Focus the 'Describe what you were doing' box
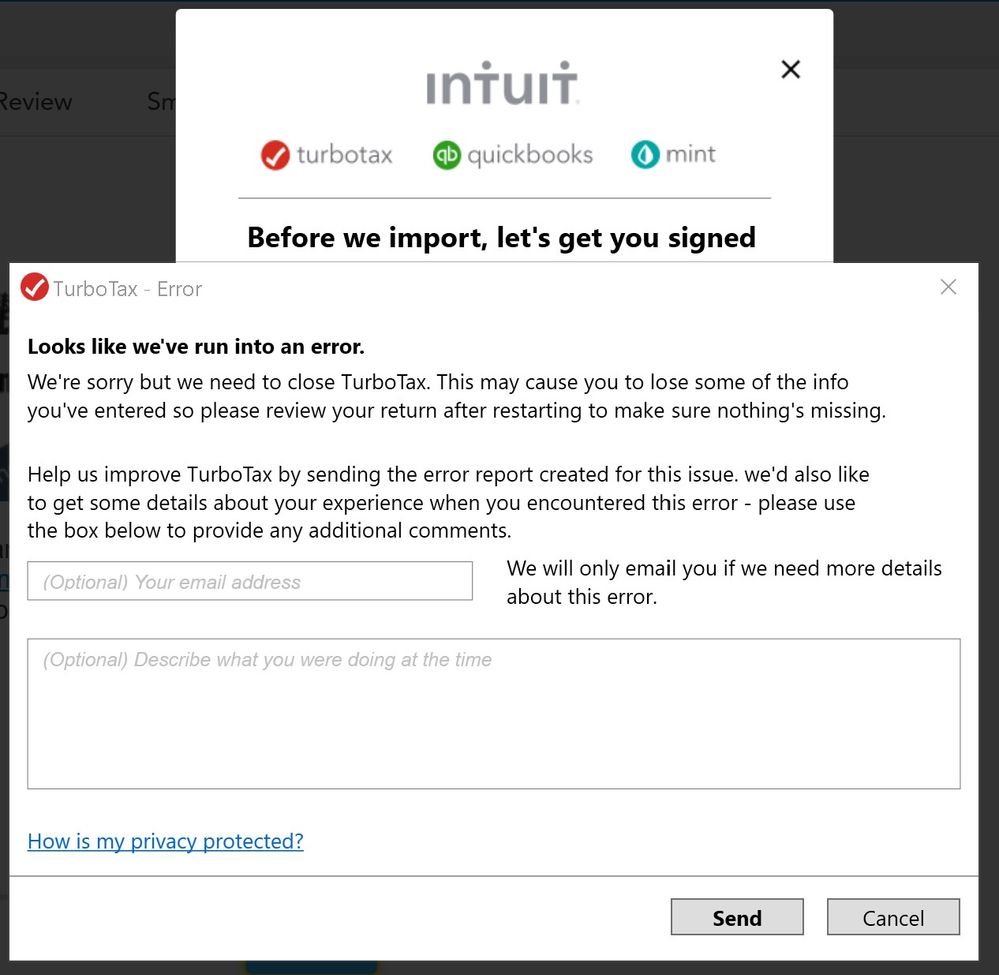This screenshot has height=975, width=999. tap(494, 714)
